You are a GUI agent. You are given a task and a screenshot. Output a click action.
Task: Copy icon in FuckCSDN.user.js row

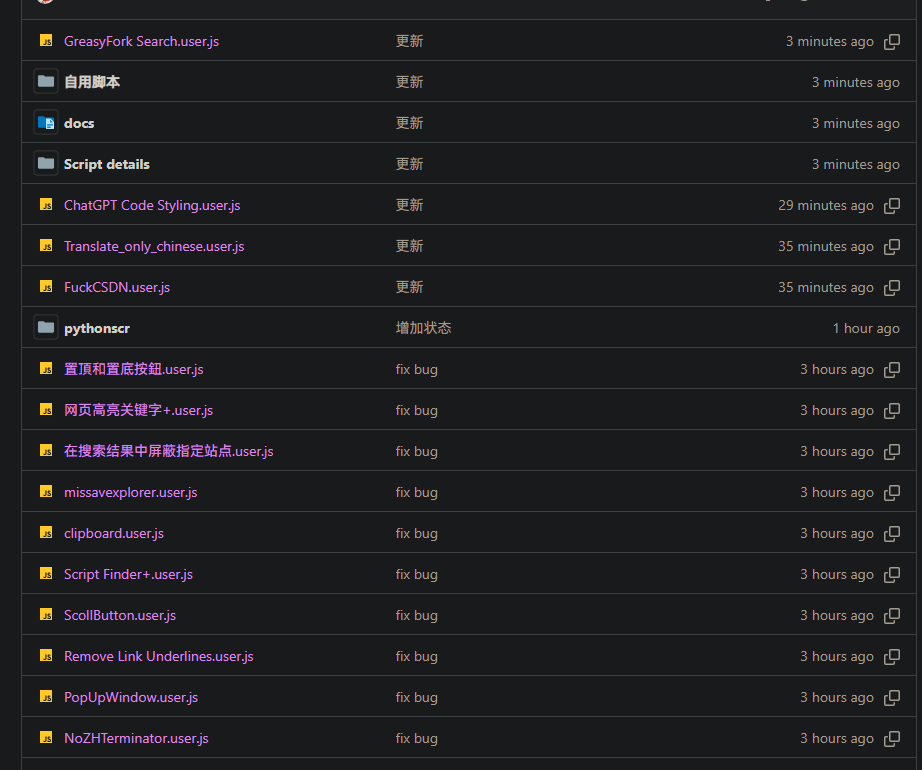pyautogui.click(x=891, y=287)
